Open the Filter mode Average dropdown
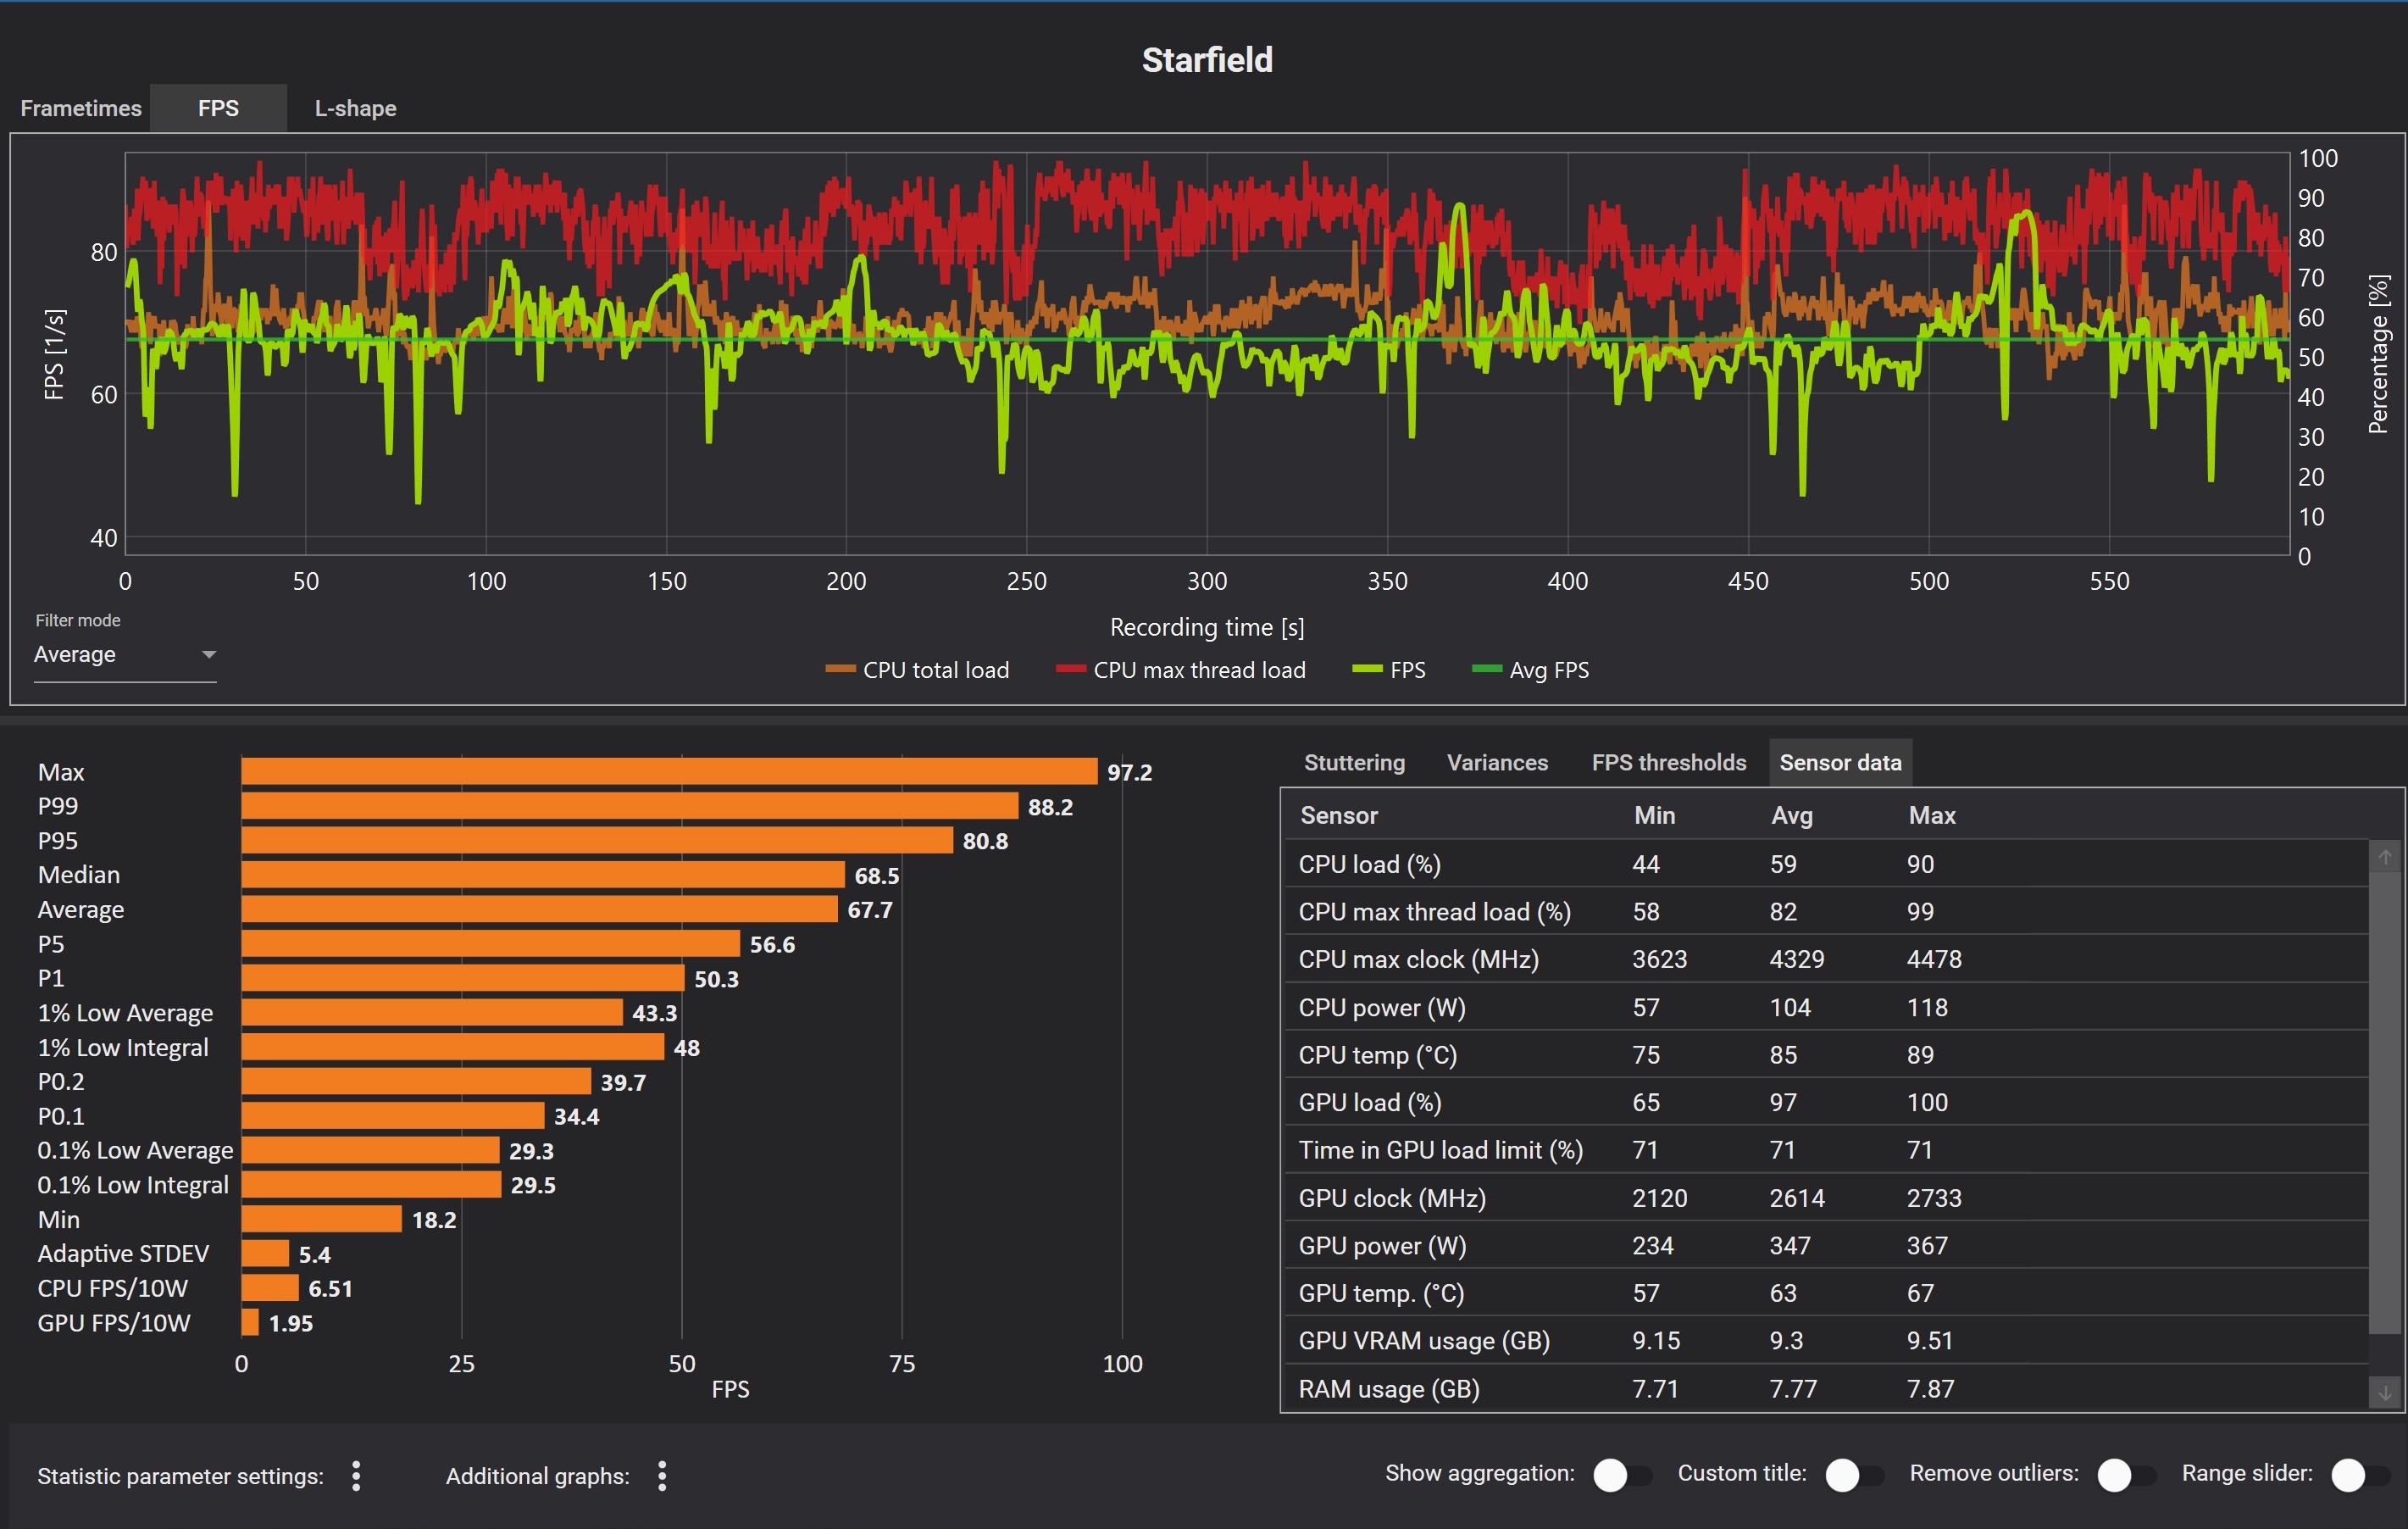The height and width of the screenshot is (1529, 2408). [125, 655]
